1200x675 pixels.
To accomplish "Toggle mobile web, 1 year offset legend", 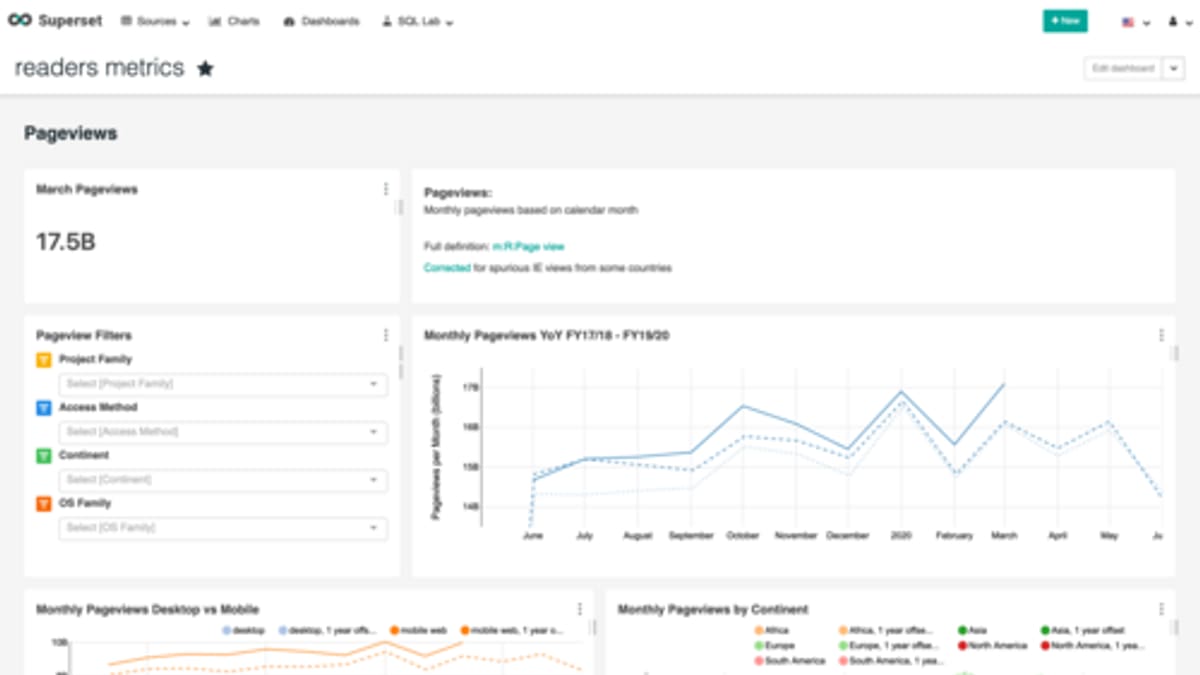I will click(x=511, y=631).
